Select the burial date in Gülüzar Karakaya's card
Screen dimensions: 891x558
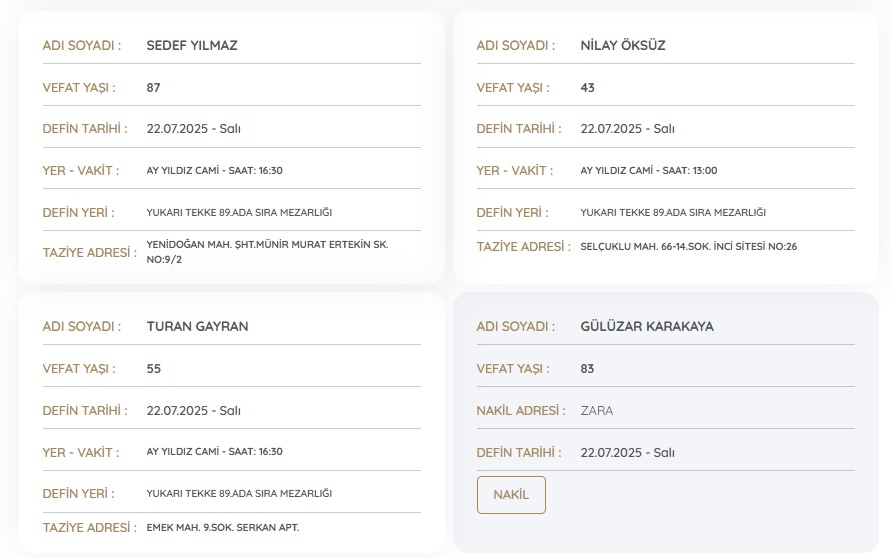coord(627,452)
